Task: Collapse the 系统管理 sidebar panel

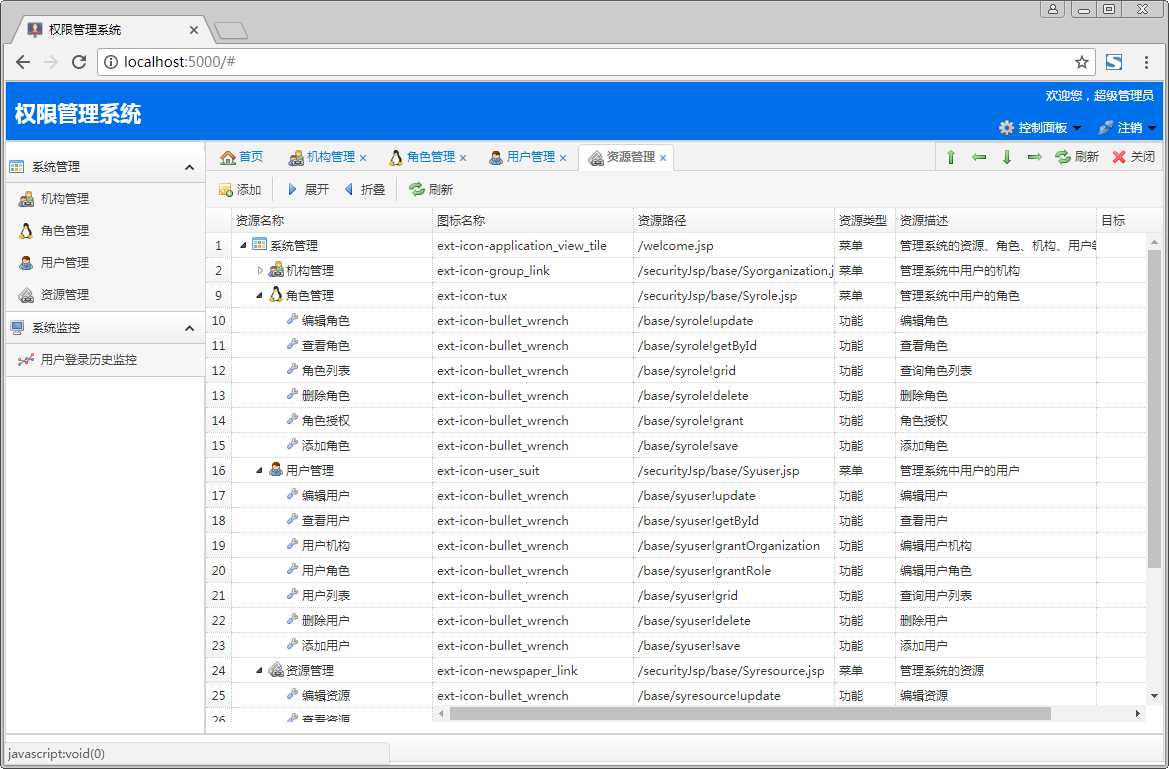Action: [x=189, y=167]
